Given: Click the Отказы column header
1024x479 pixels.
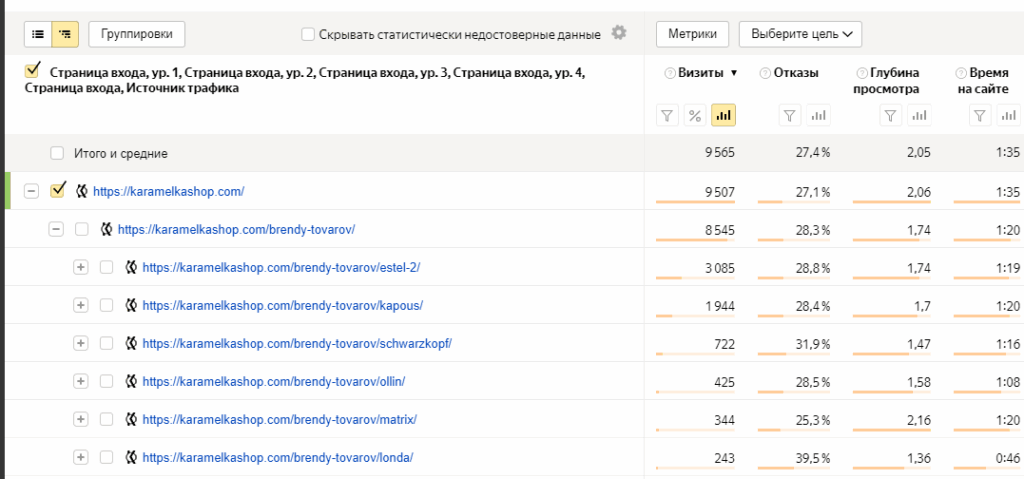Looking at the screenshot, I should [796, 72].
